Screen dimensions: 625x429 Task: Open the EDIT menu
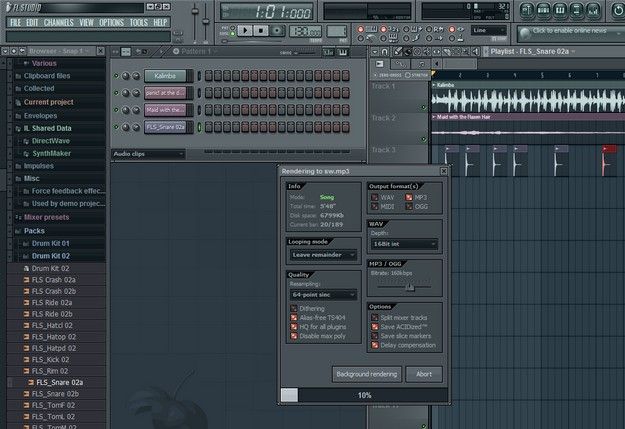[x=32, y=22]
